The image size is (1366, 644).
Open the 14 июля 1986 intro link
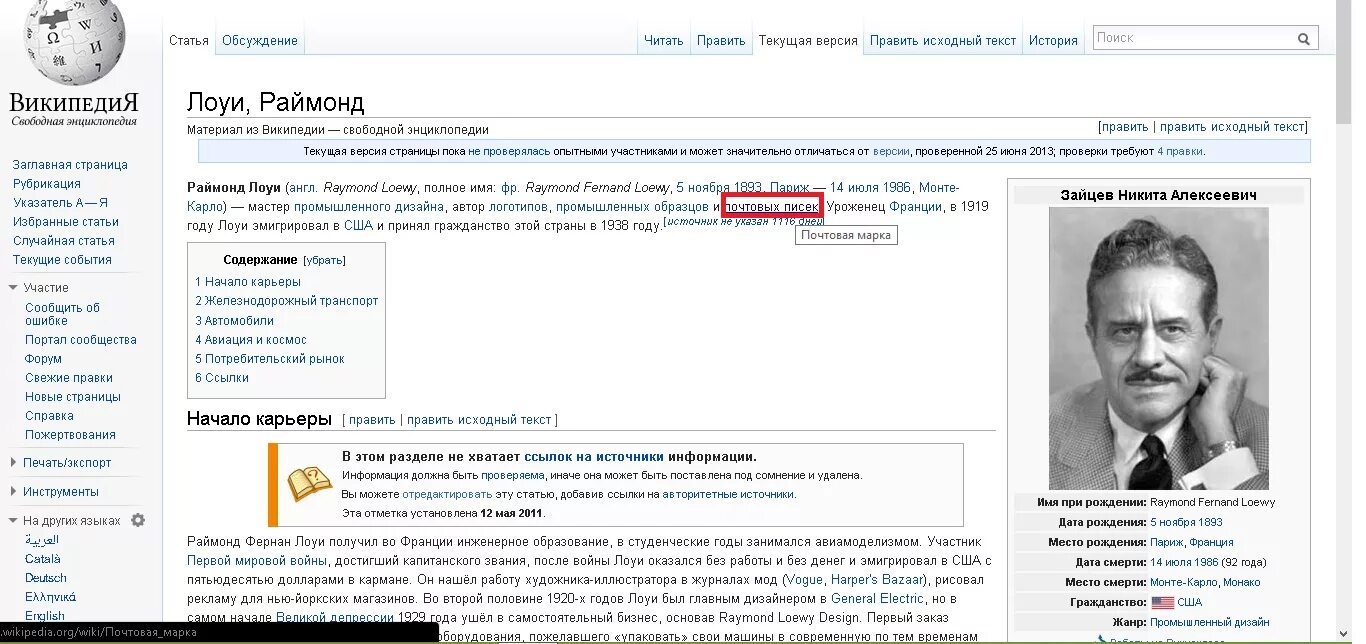coord(870,188)
